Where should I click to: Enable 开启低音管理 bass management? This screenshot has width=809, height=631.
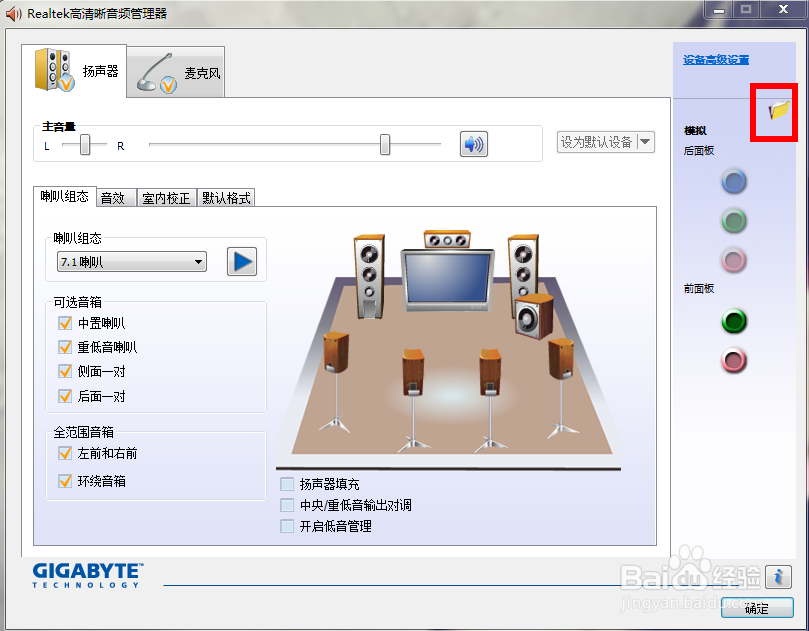pyautogui.click(x=286, y=524)
